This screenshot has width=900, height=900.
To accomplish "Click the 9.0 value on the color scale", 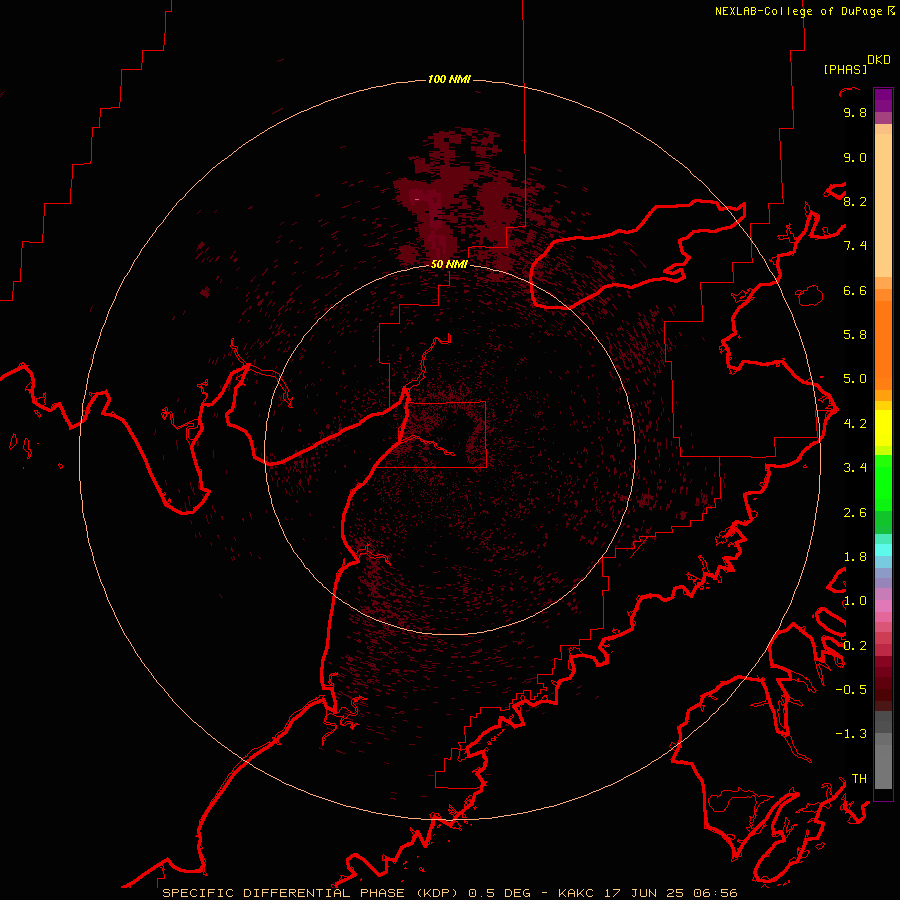I will point(855,158).
